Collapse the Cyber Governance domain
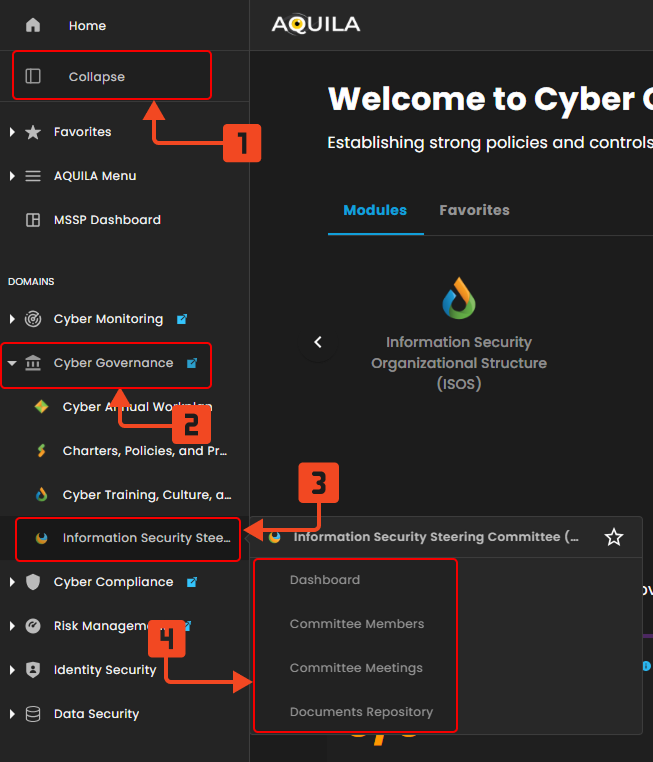Image resolution: width=653 pixels, height=762 pixels. [x=12, y=363]
